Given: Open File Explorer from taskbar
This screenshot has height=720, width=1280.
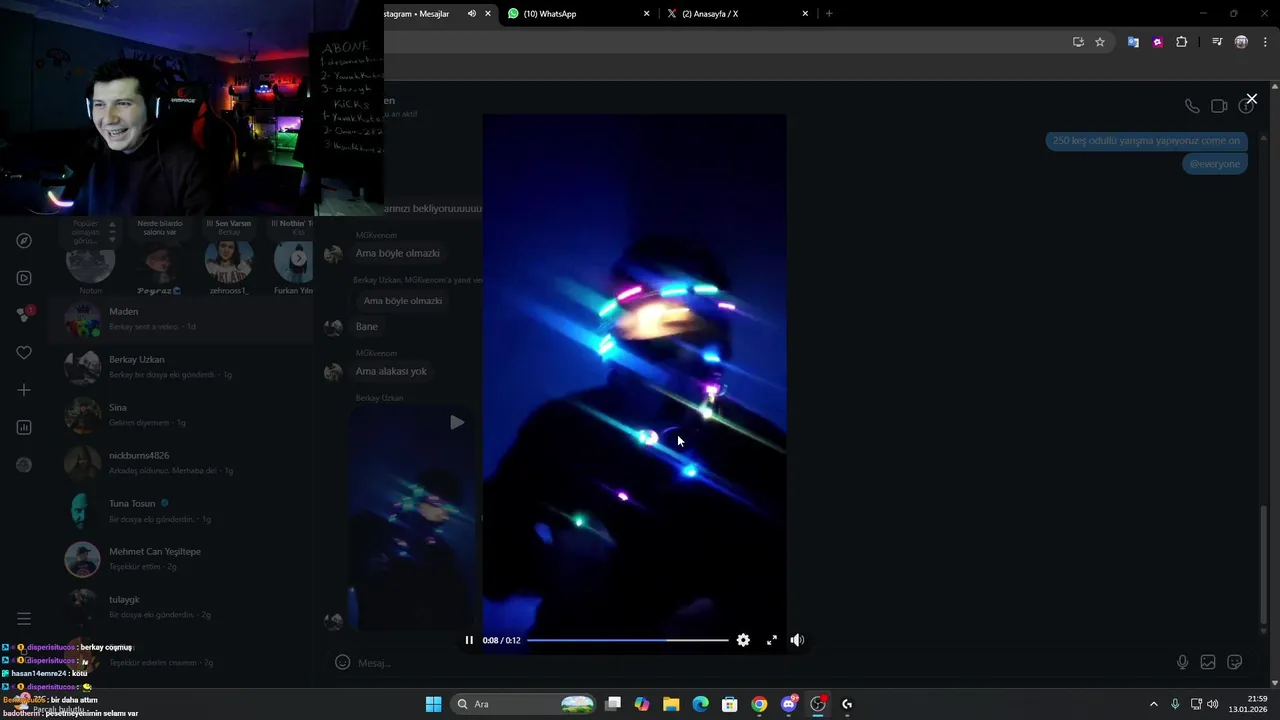Looking at the screenshot, I should click(x=671, y=704).
